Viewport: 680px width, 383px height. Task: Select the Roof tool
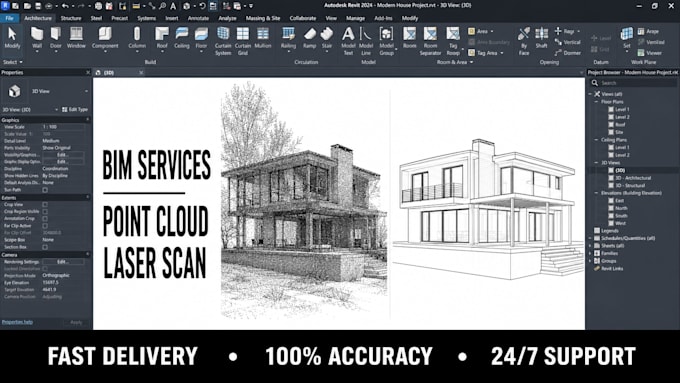click(162, 38)
